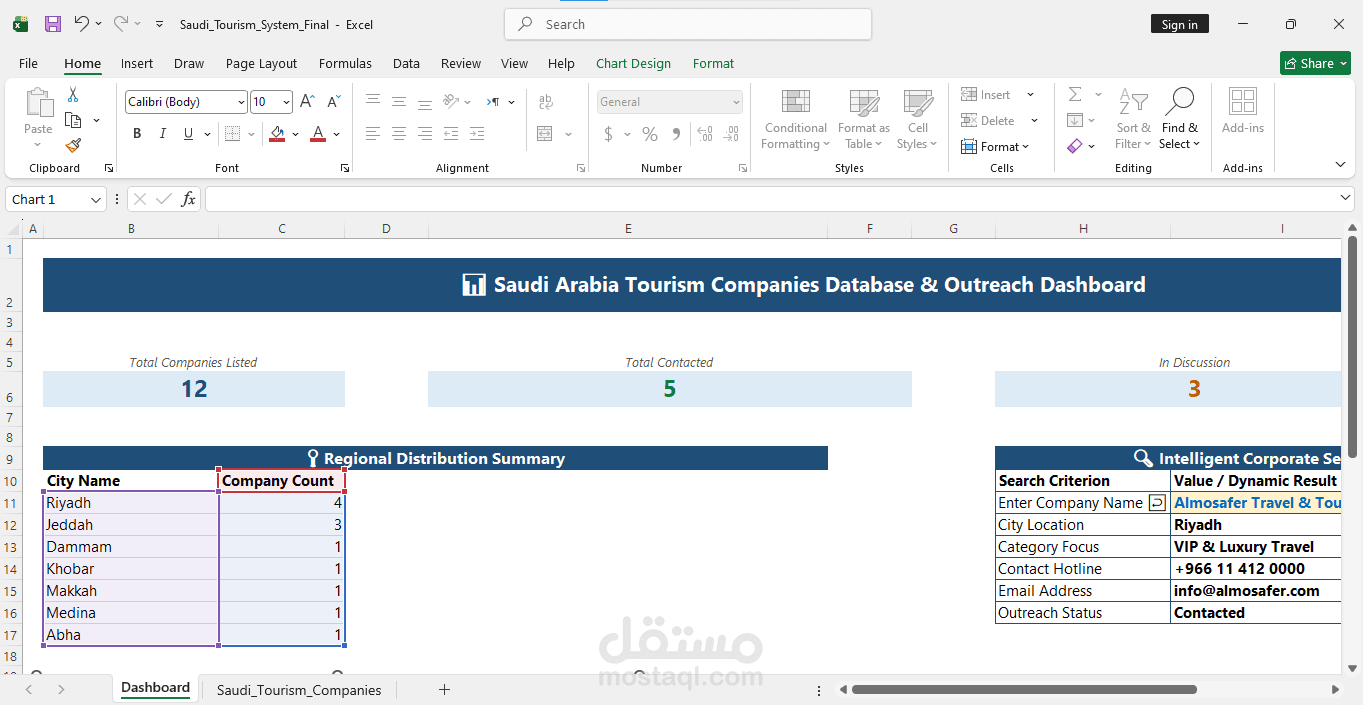Open the Format as Table gallery

[863, 120]
